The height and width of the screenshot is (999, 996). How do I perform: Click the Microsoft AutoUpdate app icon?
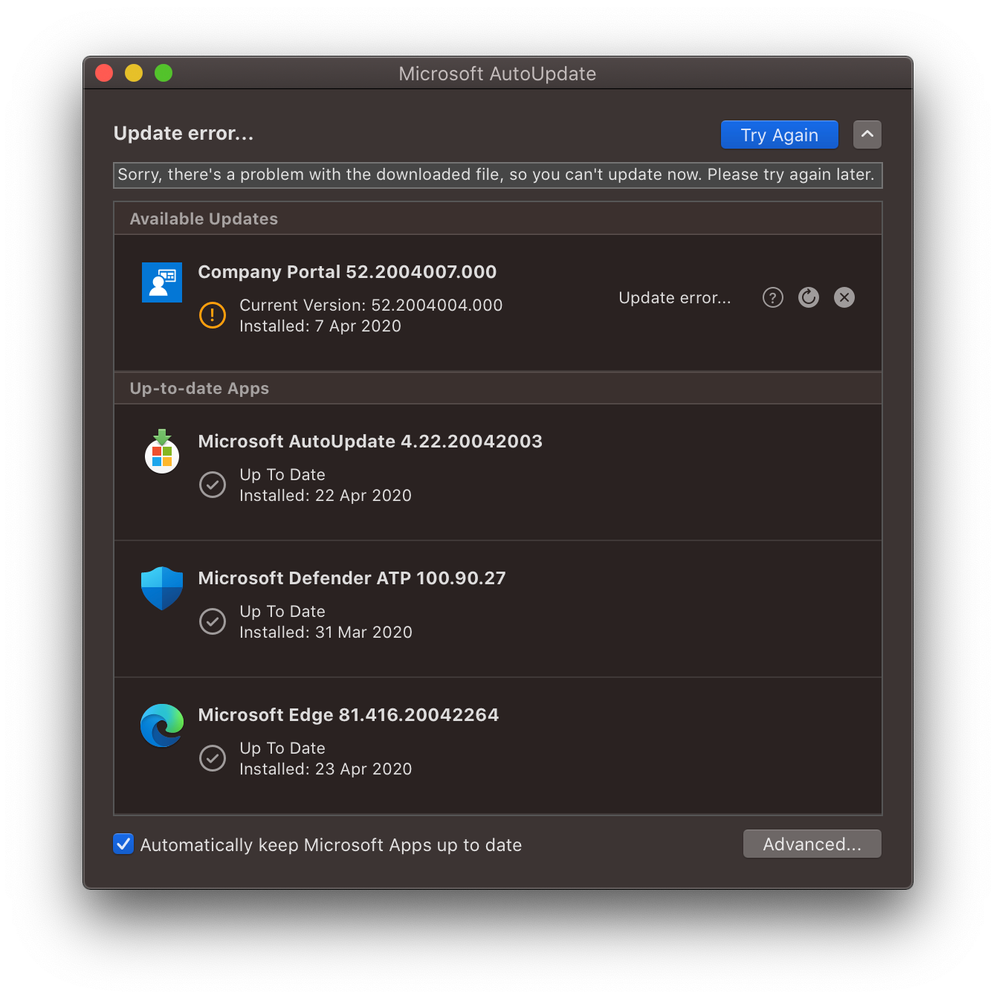162,451
